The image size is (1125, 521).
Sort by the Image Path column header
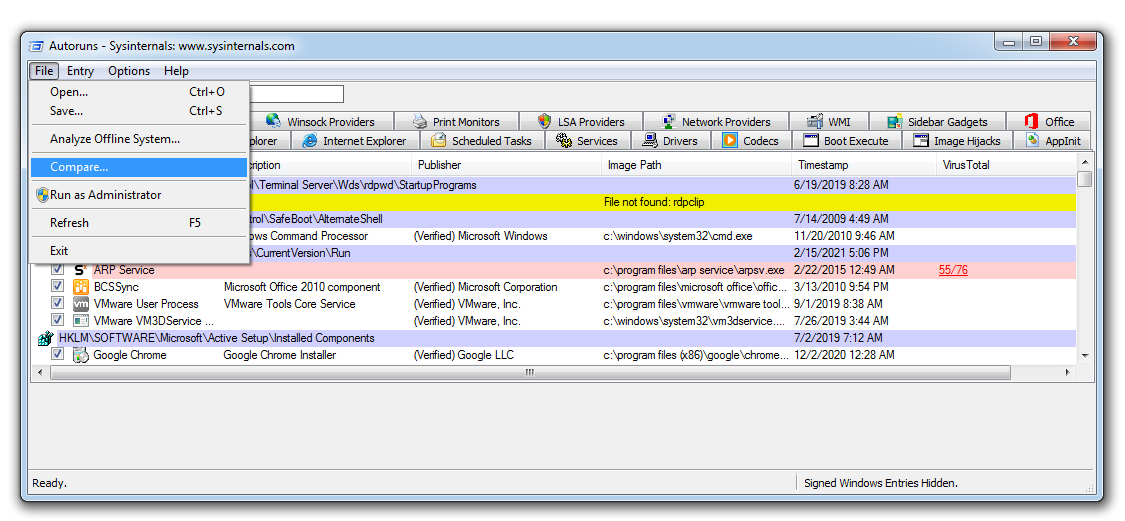(697, 165)
